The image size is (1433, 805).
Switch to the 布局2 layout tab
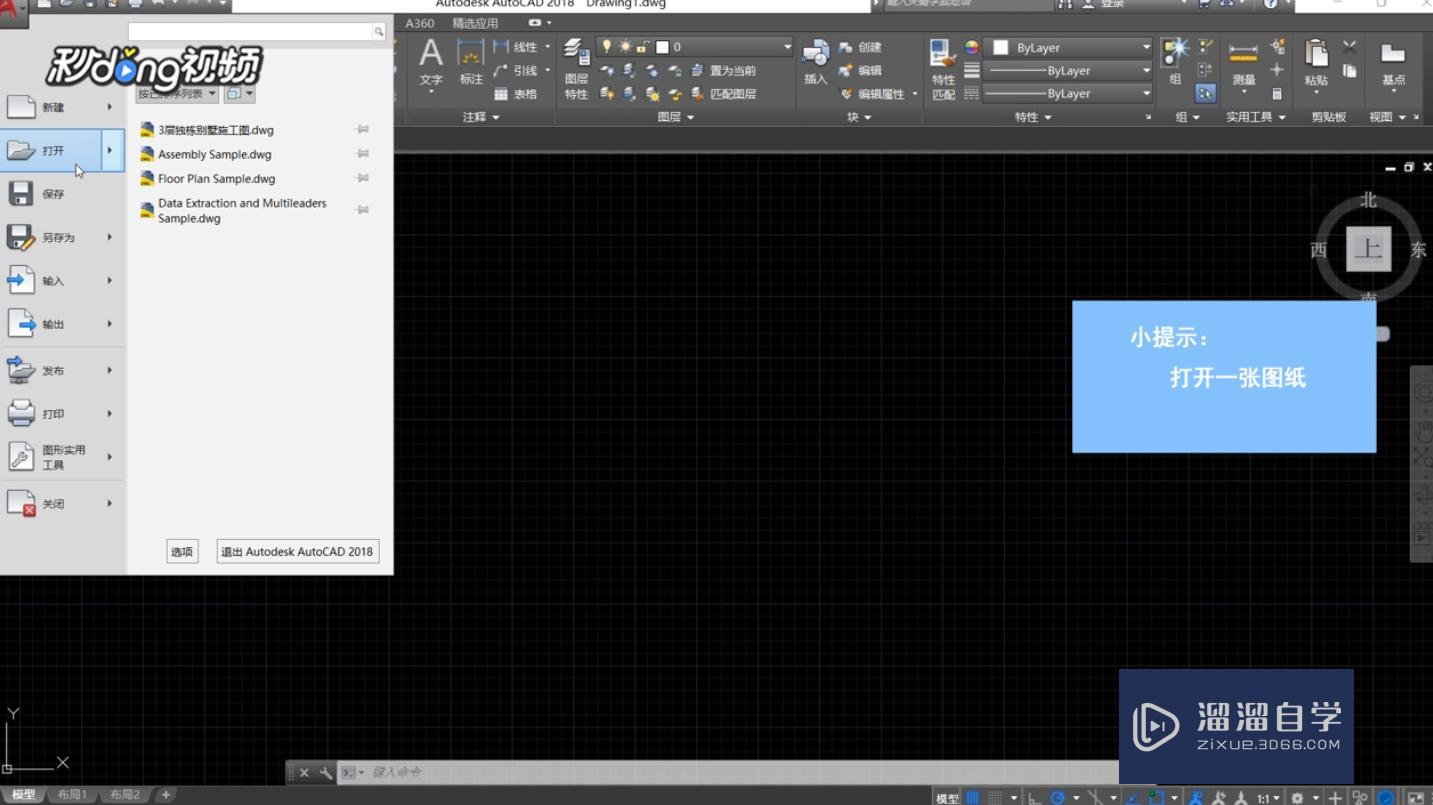pos(124,795)
